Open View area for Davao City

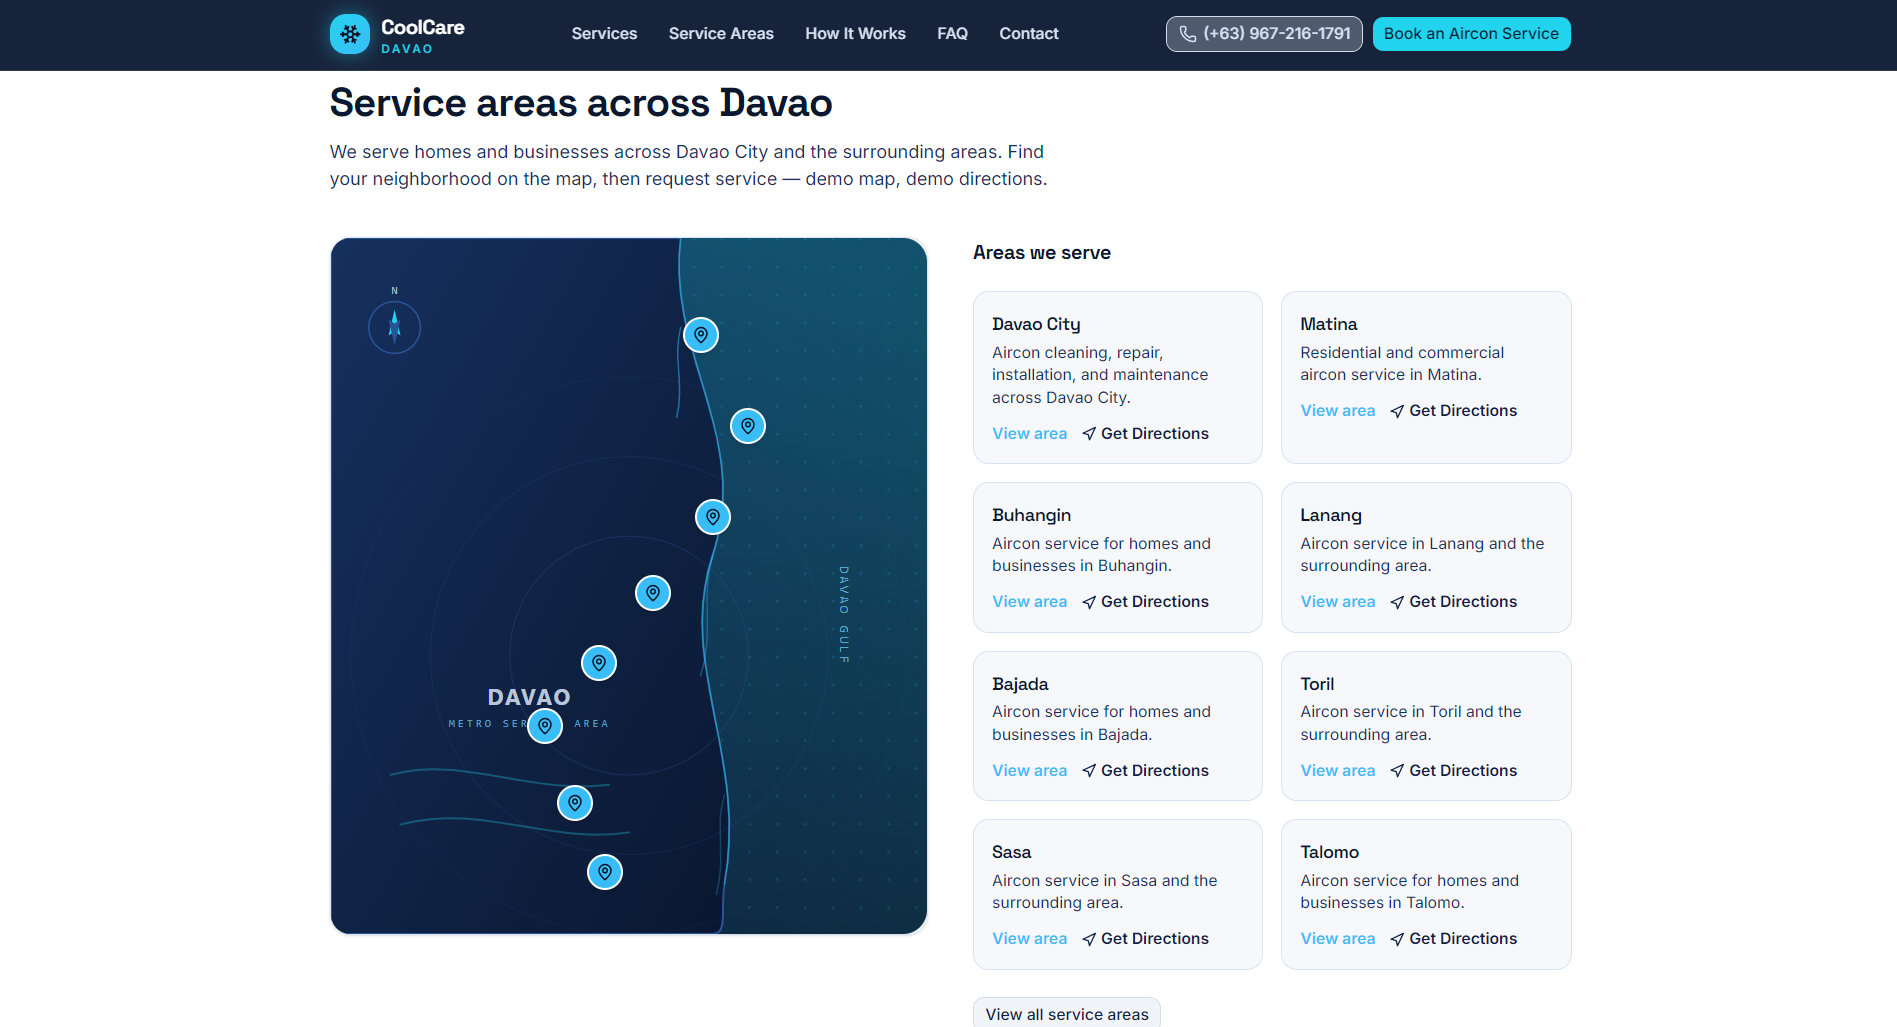pyautogui.click(x=1029, y=434)
